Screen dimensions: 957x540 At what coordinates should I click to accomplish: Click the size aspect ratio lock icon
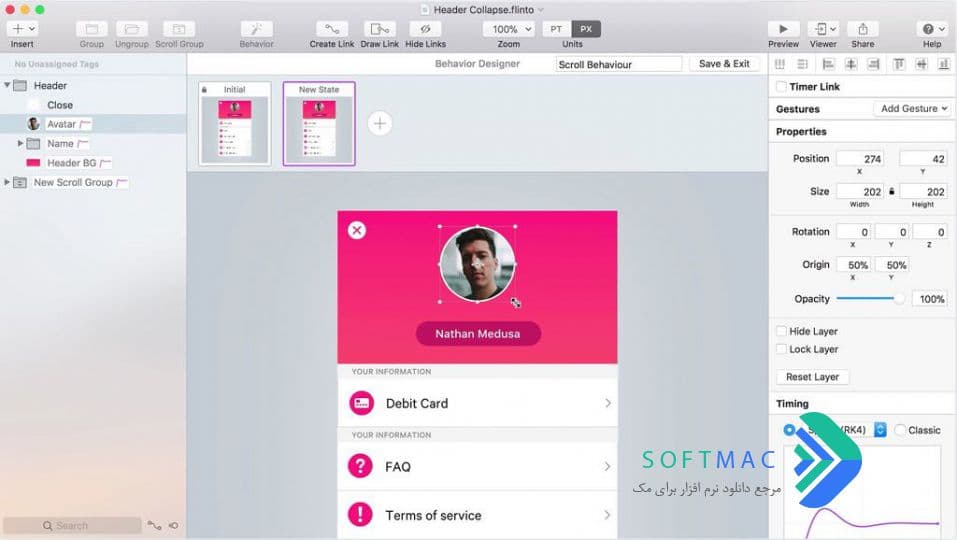click(892, 192)
